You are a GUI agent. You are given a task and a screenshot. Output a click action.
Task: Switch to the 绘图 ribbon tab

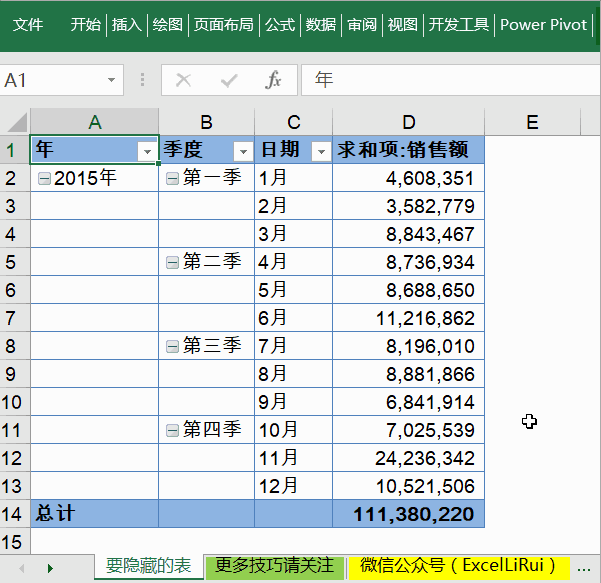(x=167, y=25)
